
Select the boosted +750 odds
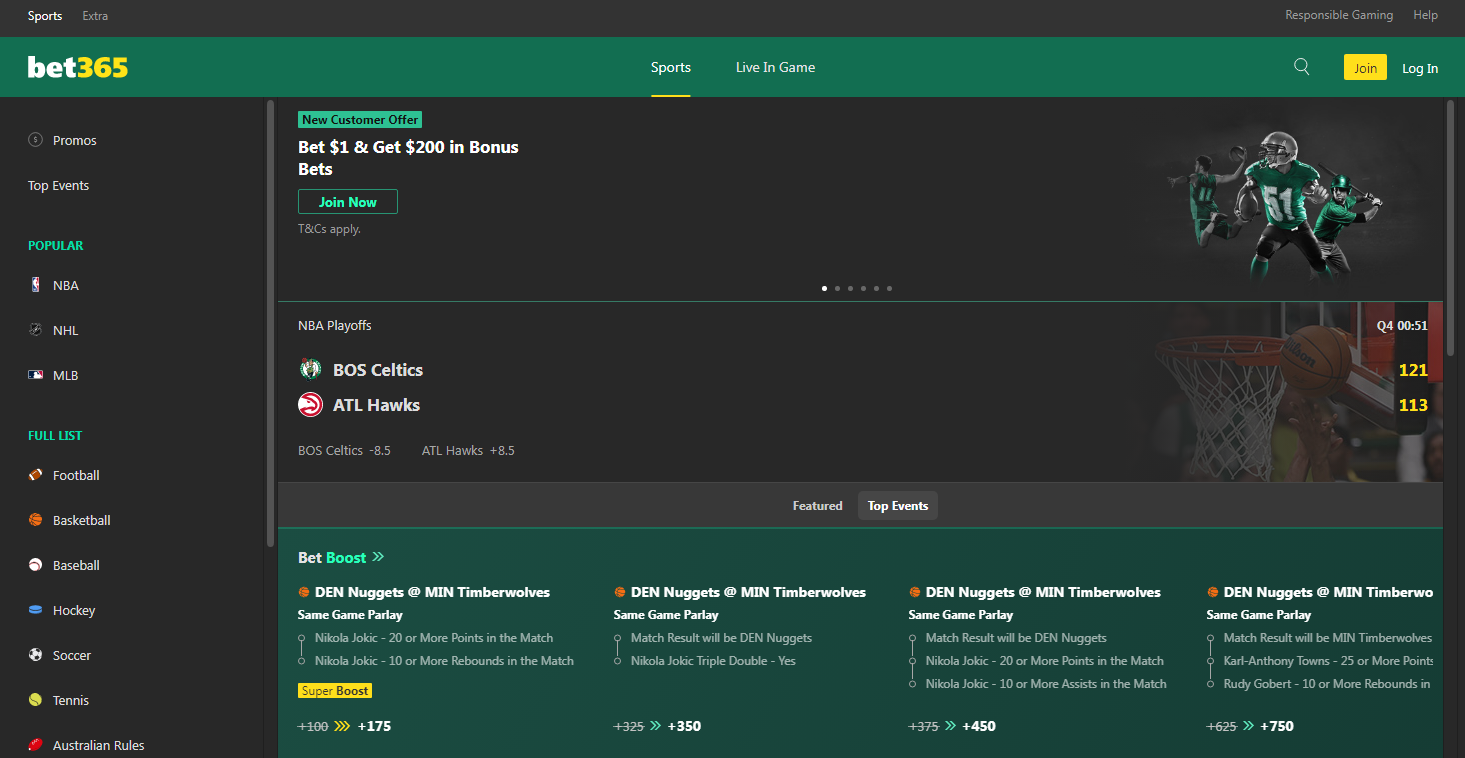(1277, 726)
